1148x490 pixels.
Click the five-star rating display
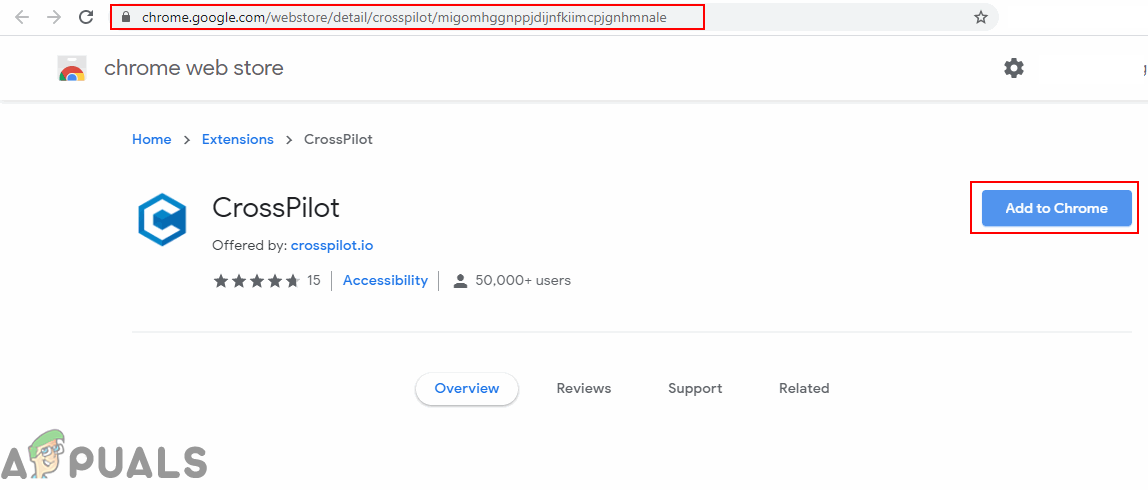[x=256, y=281]
